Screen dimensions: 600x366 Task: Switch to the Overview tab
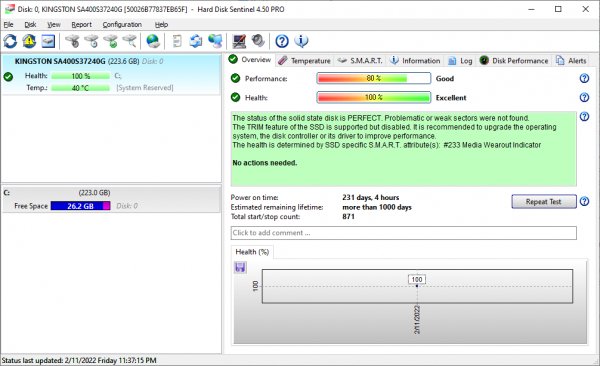250,60
